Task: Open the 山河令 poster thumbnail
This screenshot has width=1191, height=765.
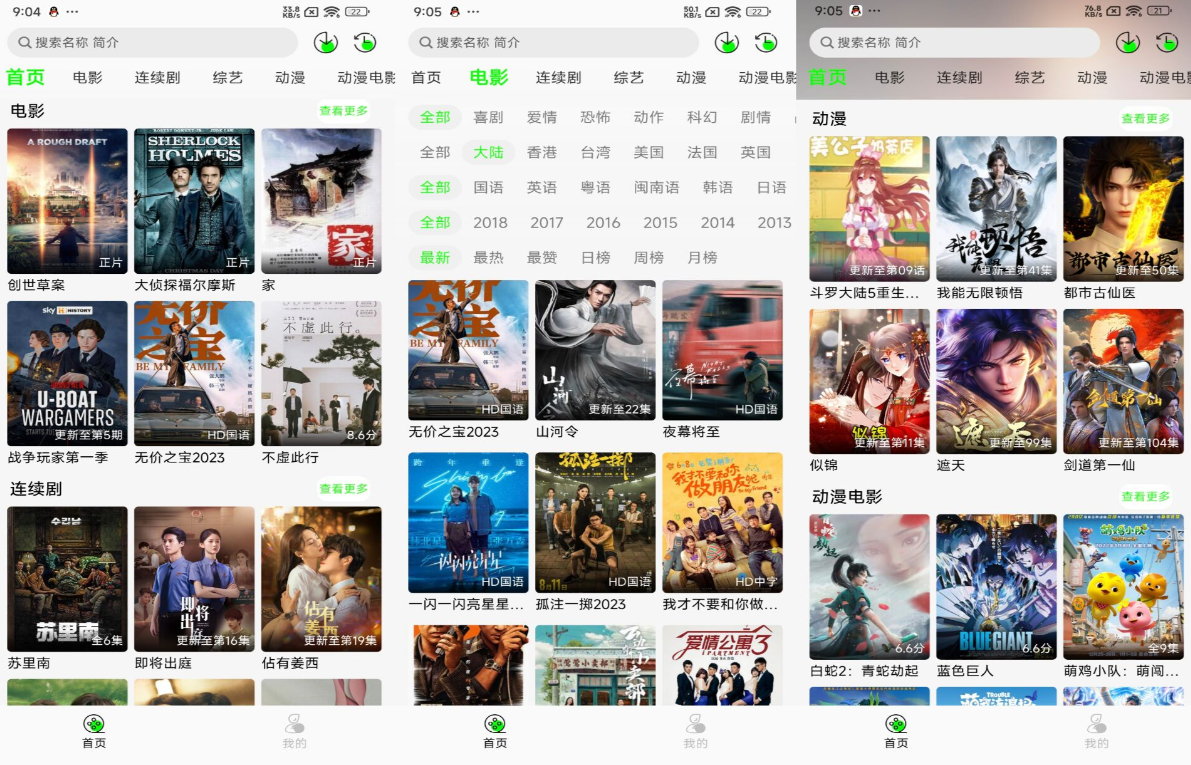Action: point(595,350)
